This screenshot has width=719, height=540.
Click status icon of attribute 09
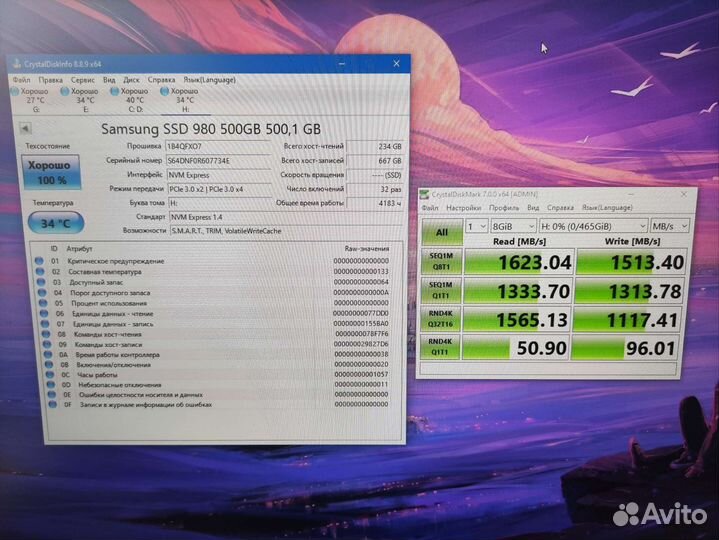(x=47, y=344)
